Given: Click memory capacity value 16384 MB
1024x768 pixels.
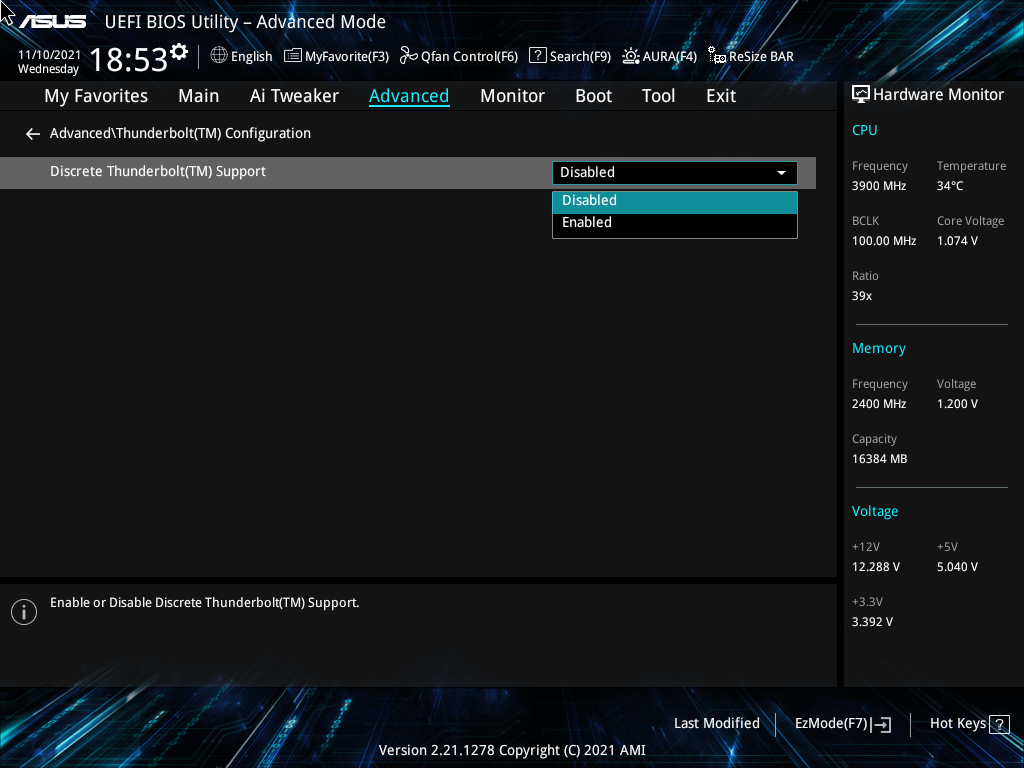Looking at the screenshot, I should pos(879,459).
